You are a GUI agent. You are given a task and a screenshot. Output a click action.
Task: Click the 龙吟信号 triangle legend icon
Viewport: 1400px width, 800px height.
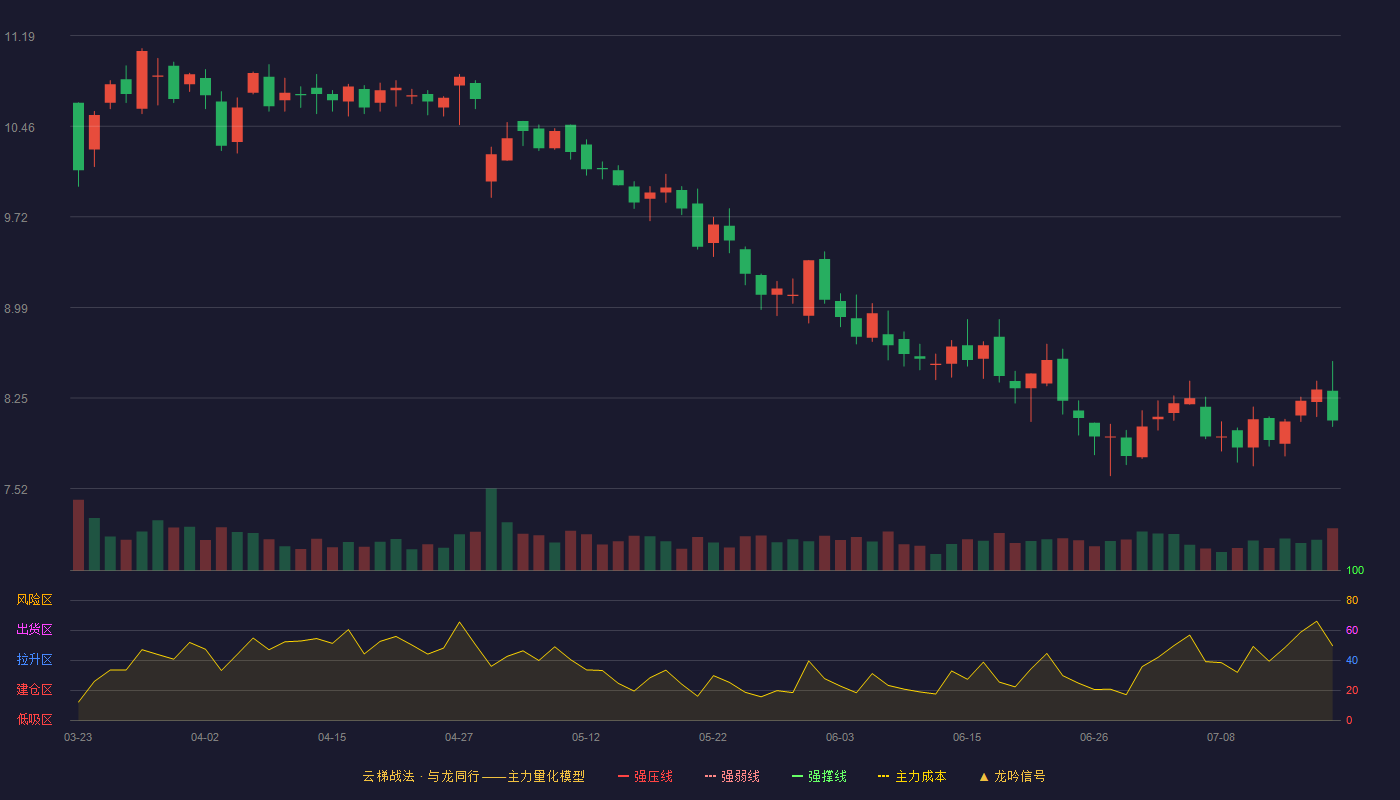984,776
